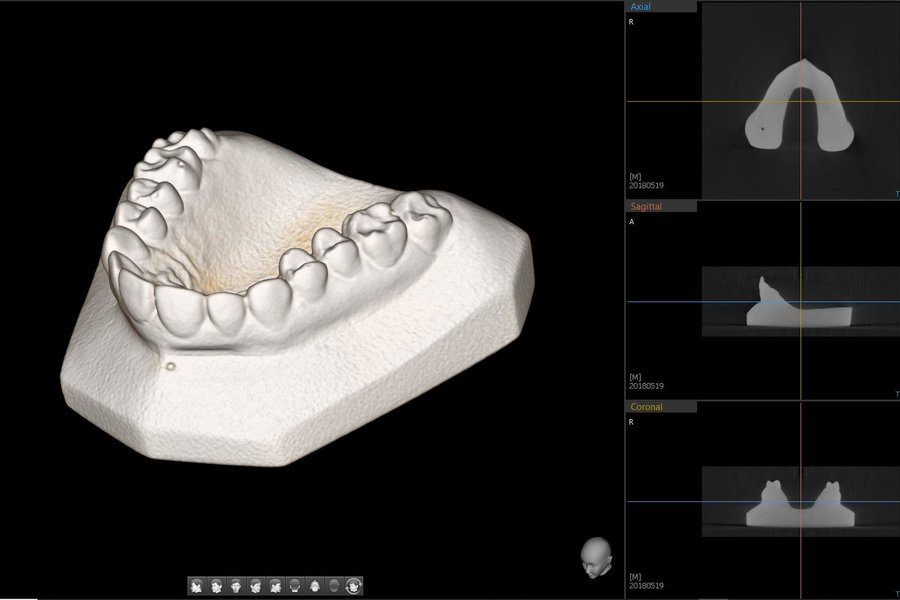Click the [M] label in the Sagittal pane
Image resolution: width=900 pixels, height=600 pixels.
pos(636,376)
